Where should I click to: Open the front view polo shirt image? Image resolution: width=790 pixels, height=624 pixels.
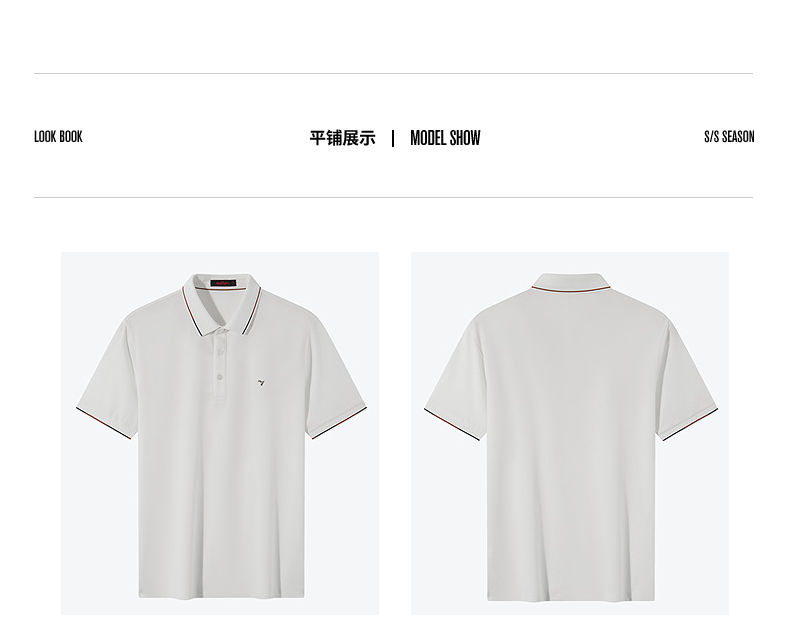pyautogui.click(x=220, y=433)
